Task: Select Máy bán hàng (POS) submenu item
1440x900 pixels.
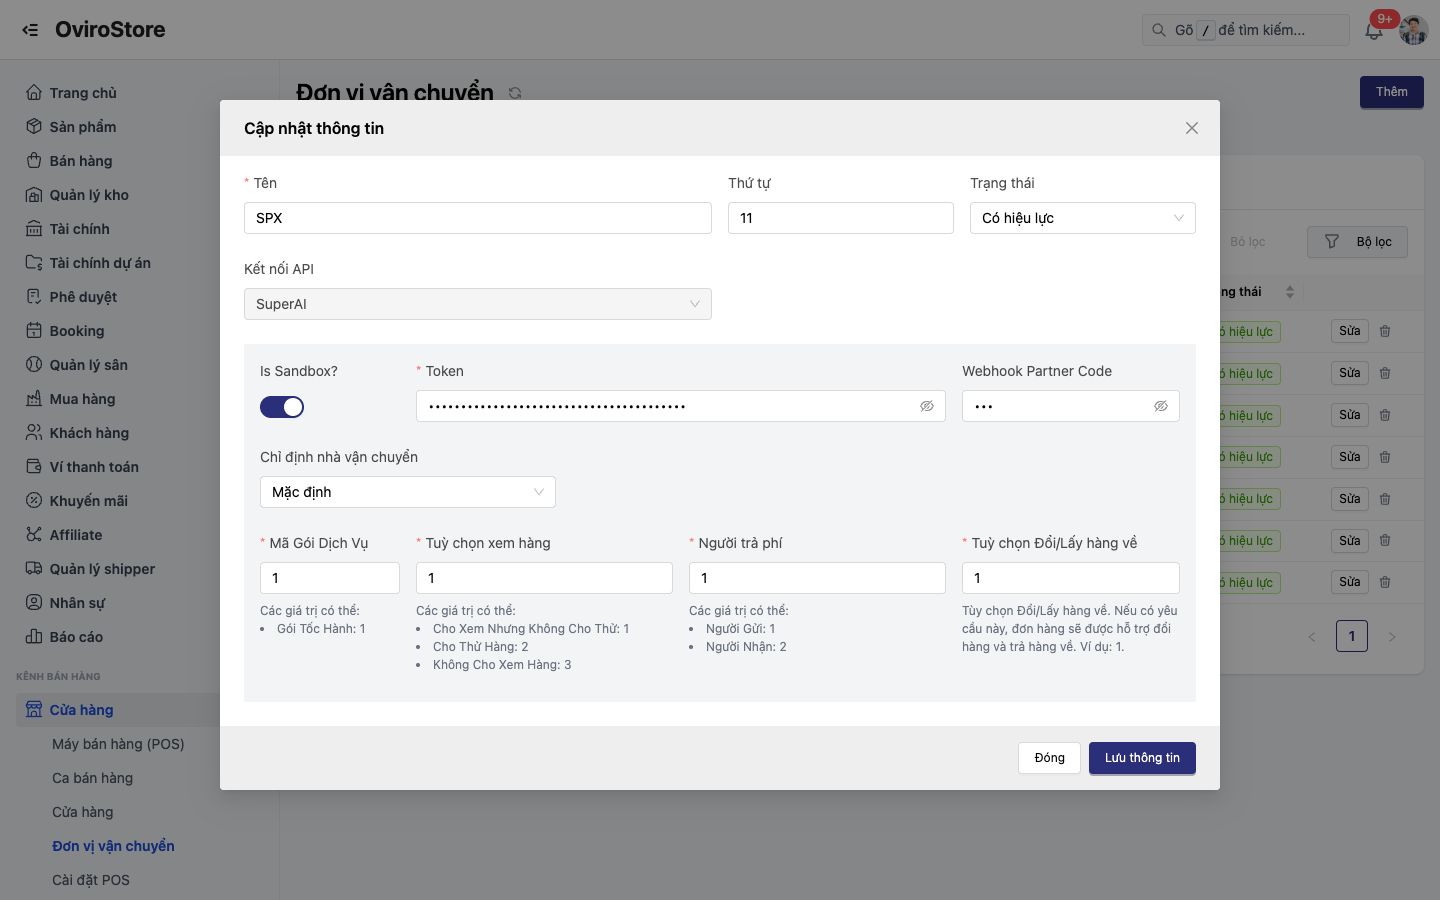Action: tap(118, 744)
